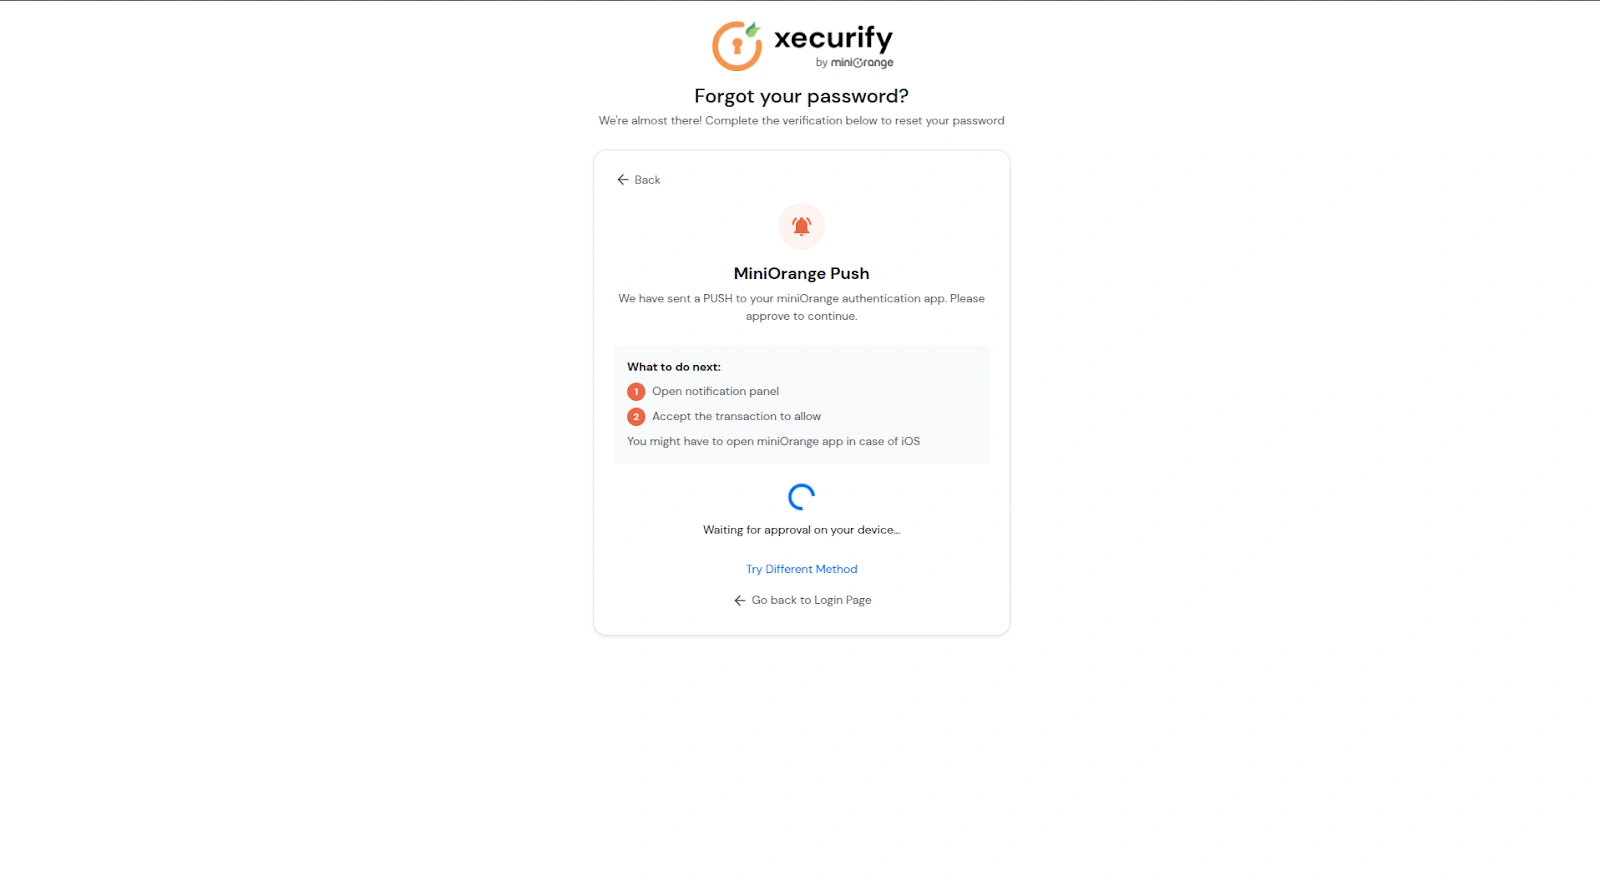Image resolution: width=1600 pixels, height=877 pixels.
Task: Click the Back text link
Action: (x=647, y=180)
